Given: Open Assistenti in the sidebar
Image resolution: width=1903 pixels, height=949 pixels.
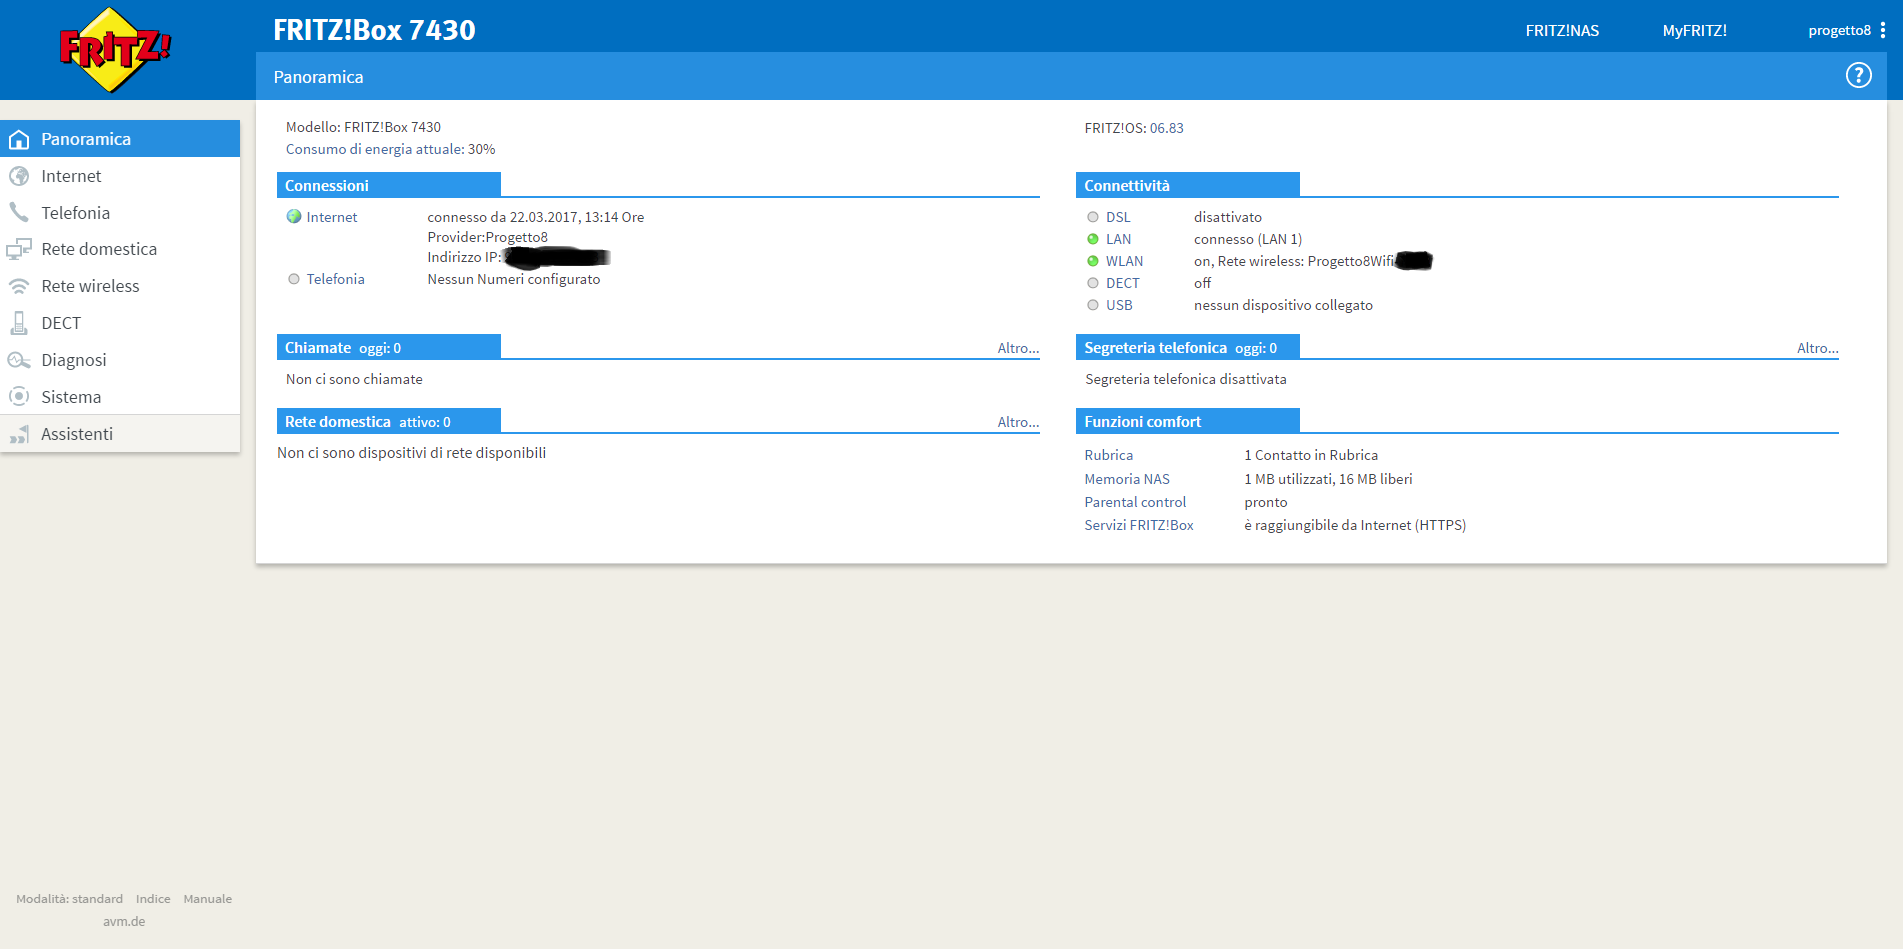Looking at the screenshot, I should pyautogui.click(x=77, y=434).
